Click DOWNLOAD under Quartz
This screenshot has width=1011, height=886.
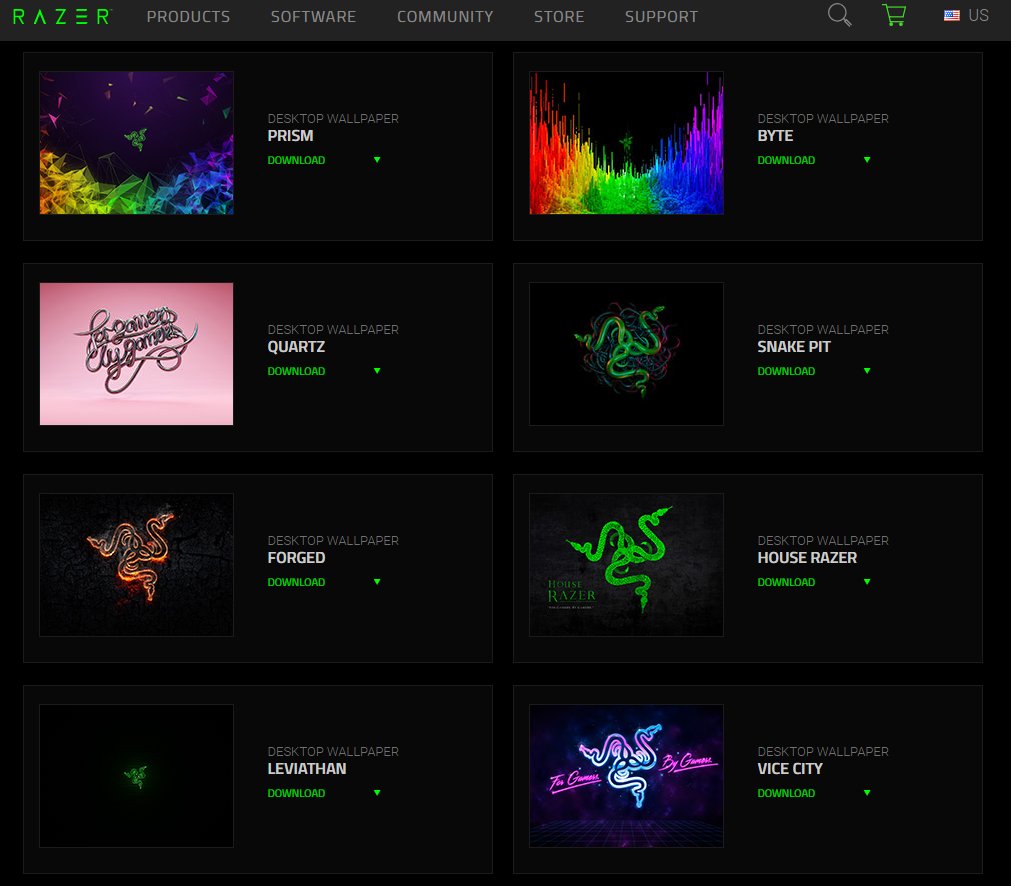296,371
